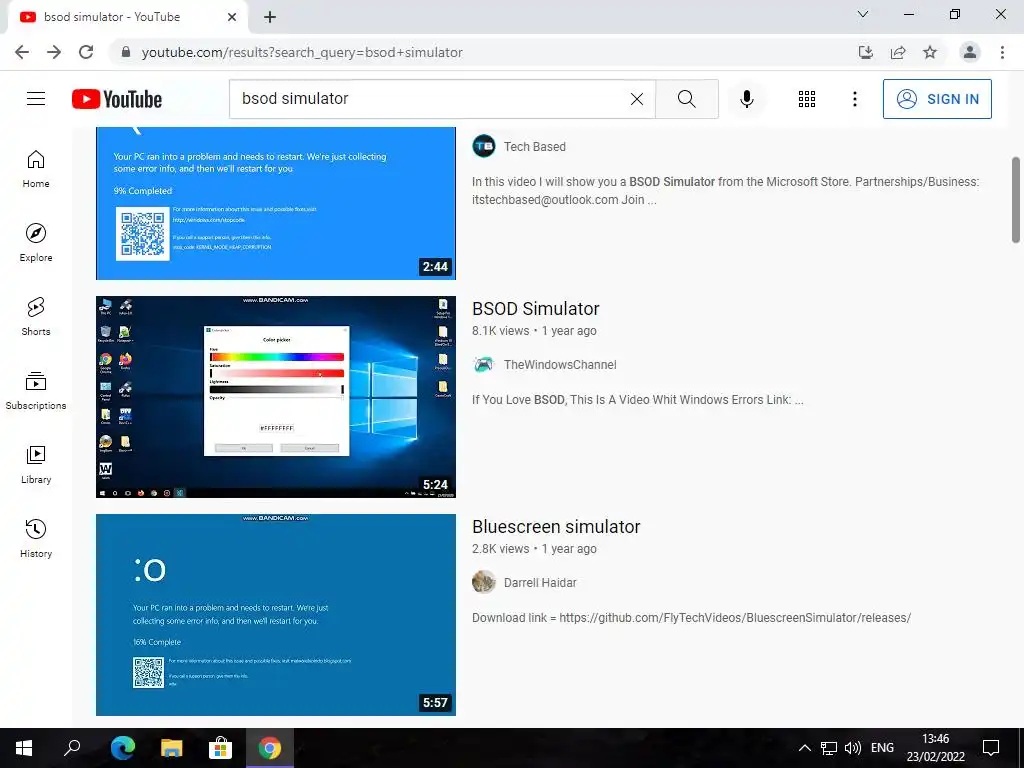Click the browser forward arrow
1024x768 pixels.
click(54, 52)
